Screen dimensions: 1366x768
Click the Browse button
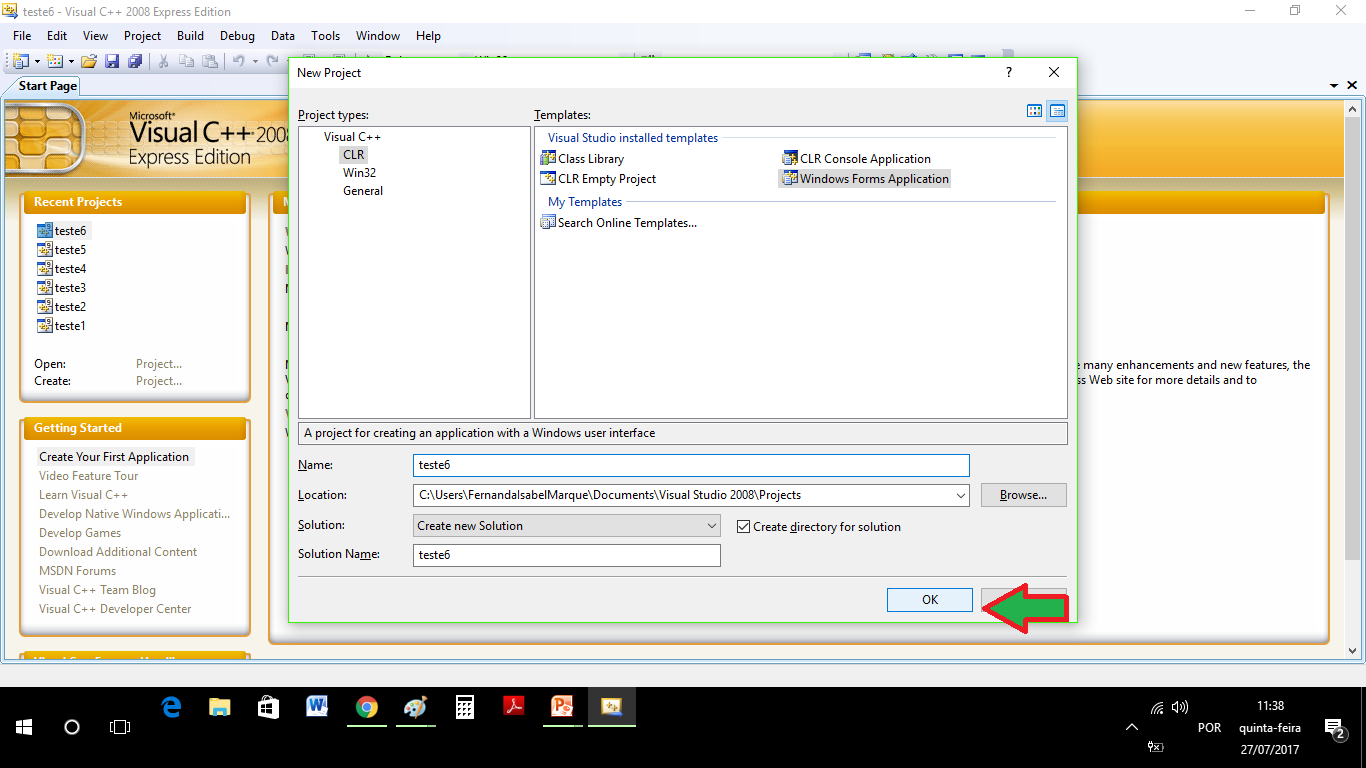click(1023, 495)
